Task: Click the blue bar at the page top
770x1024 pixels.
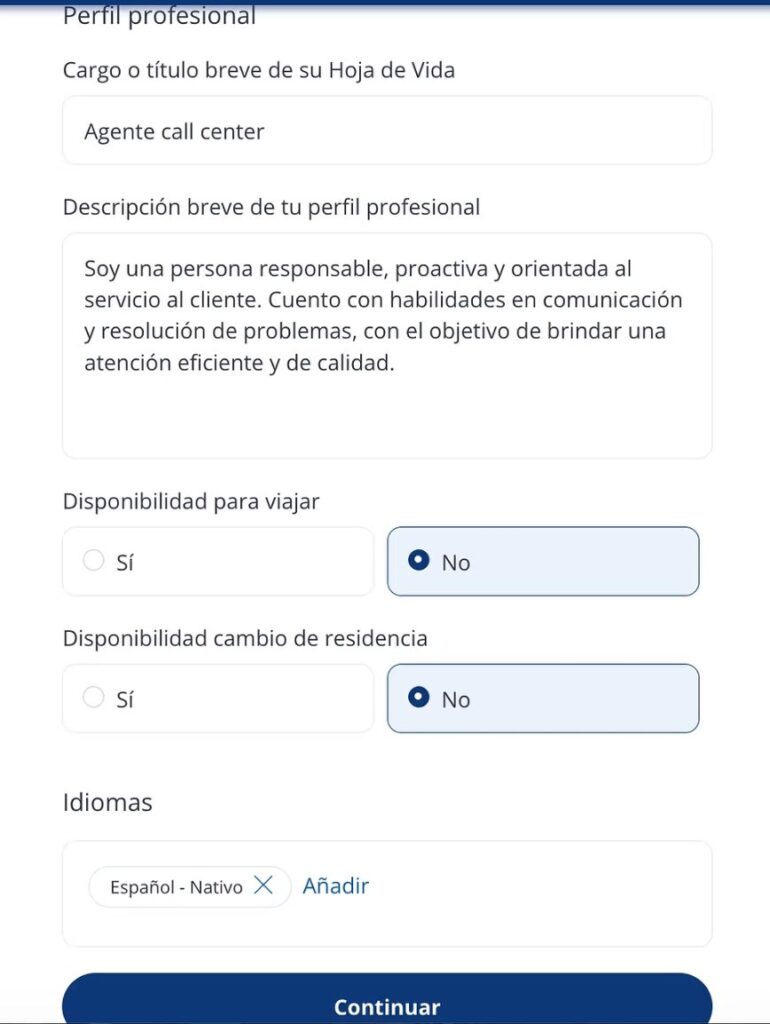Action: [385, 3]
